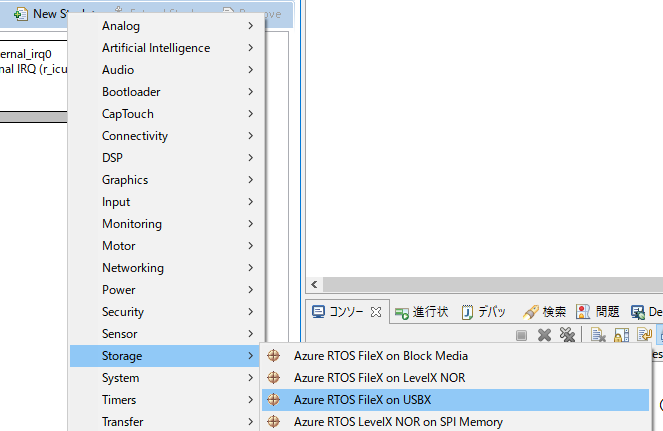Choose Azure RTOS FileX on Block Media
The image size is (663, 431).
pos(455,356)
